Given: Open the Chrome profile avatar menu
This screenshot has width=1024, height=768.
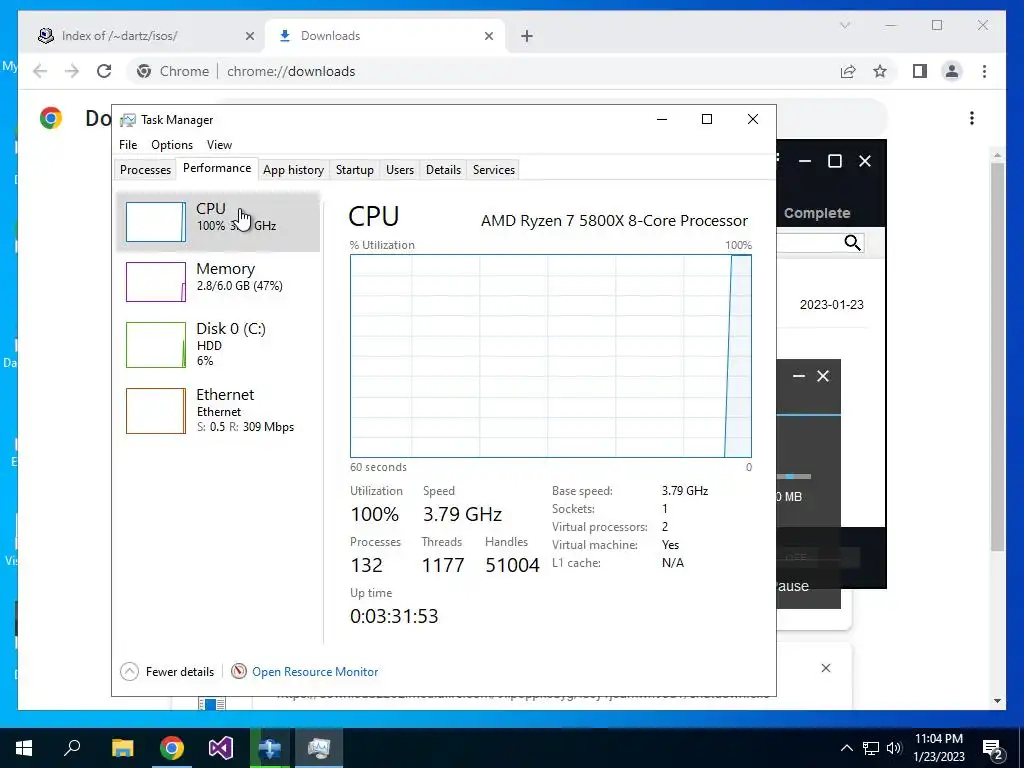Looking at the screenshot, I should [x=952, y=71].
